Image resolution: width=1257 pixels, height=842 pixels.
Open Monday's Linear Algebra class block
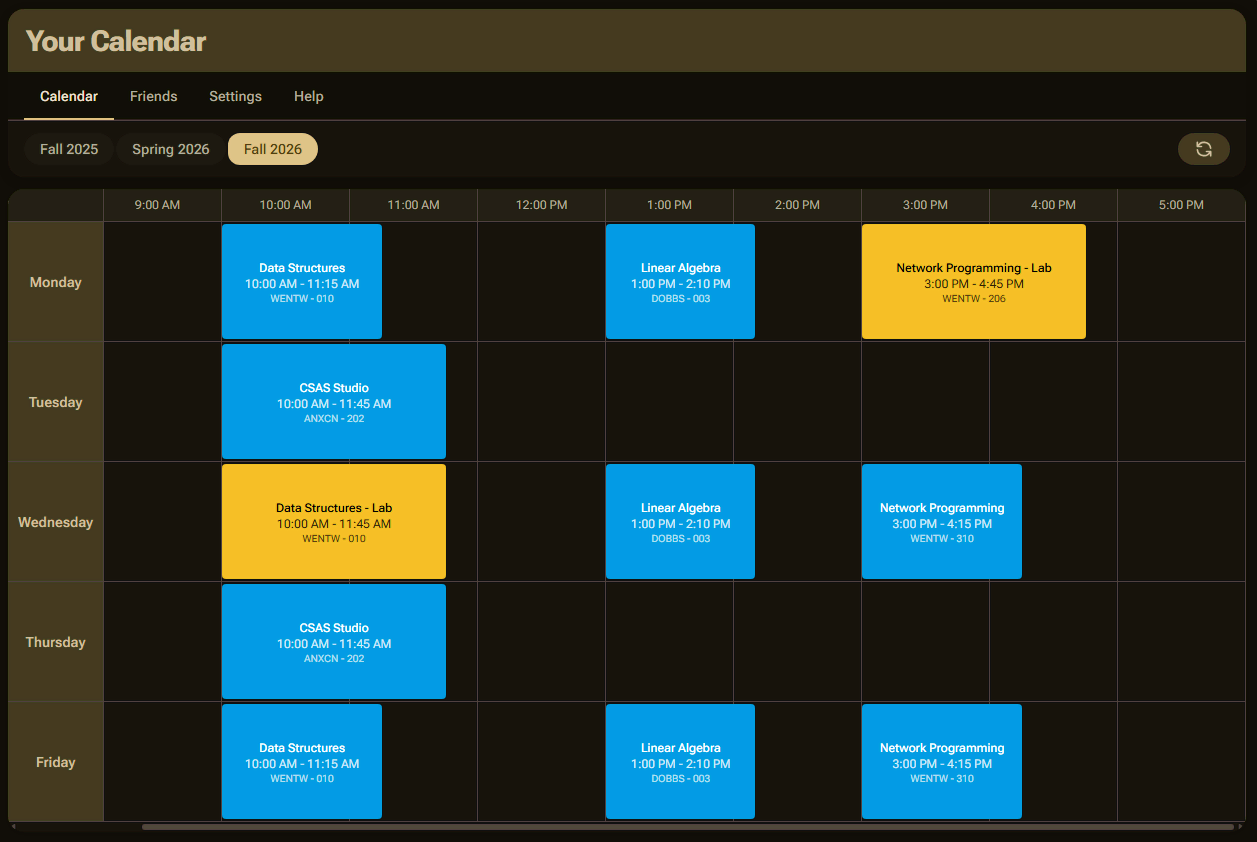click(x=680, y=282)
